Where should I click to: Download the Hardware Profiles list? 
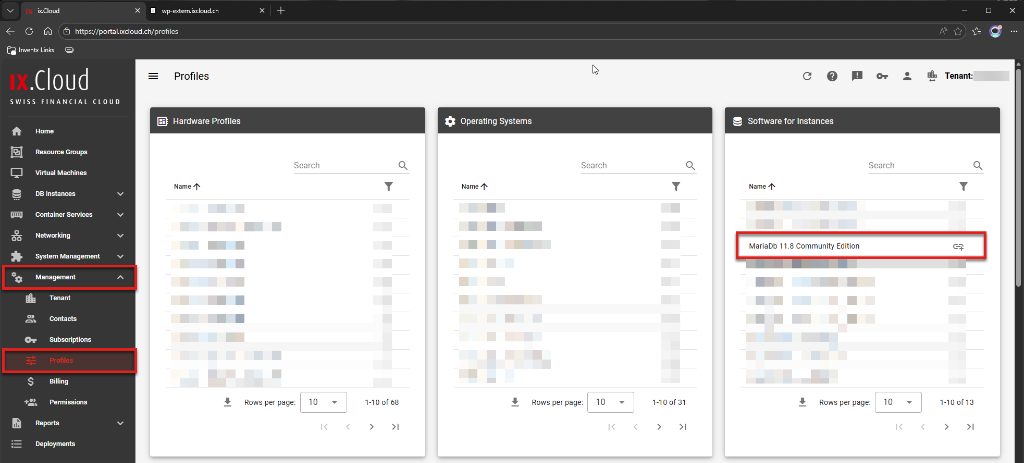coord(228,402)
